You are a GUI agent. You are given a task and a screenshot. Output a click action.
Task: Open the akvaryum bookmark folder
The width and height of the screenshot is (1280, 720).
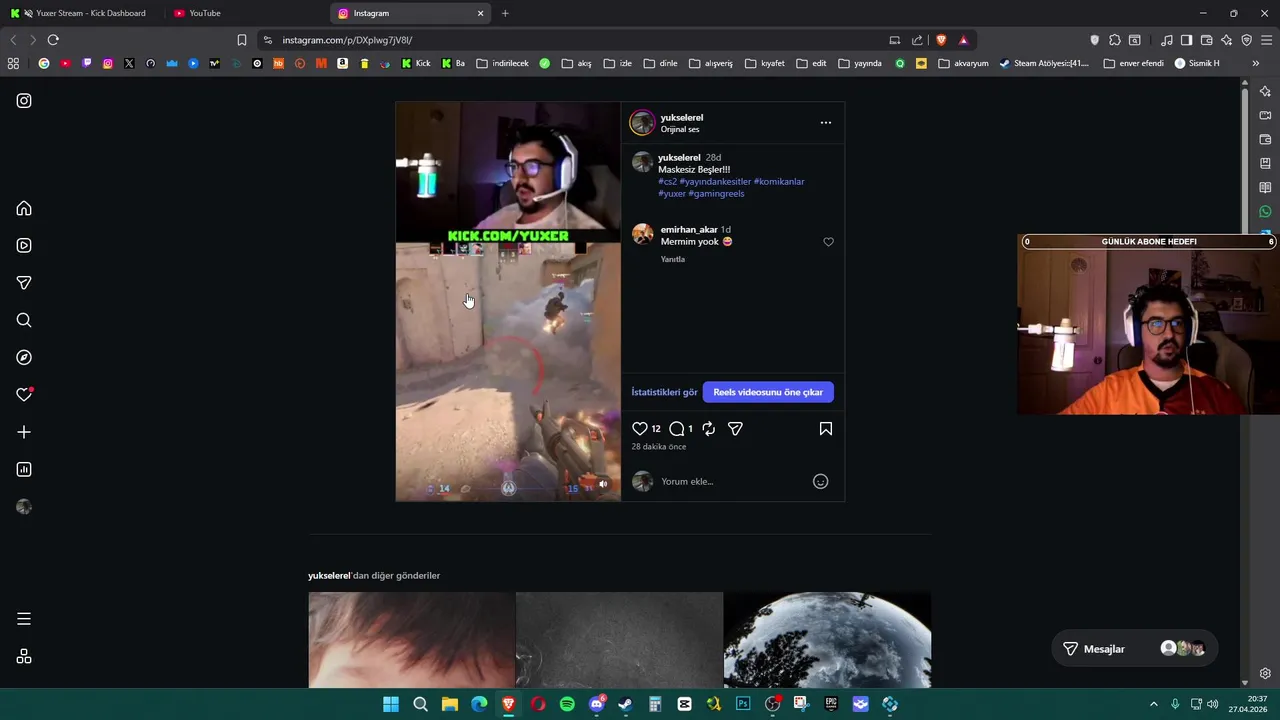point(963,63)
